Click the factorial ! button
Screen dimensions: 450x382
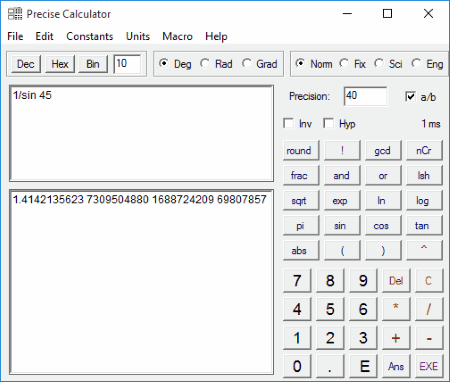pos(342,150)
